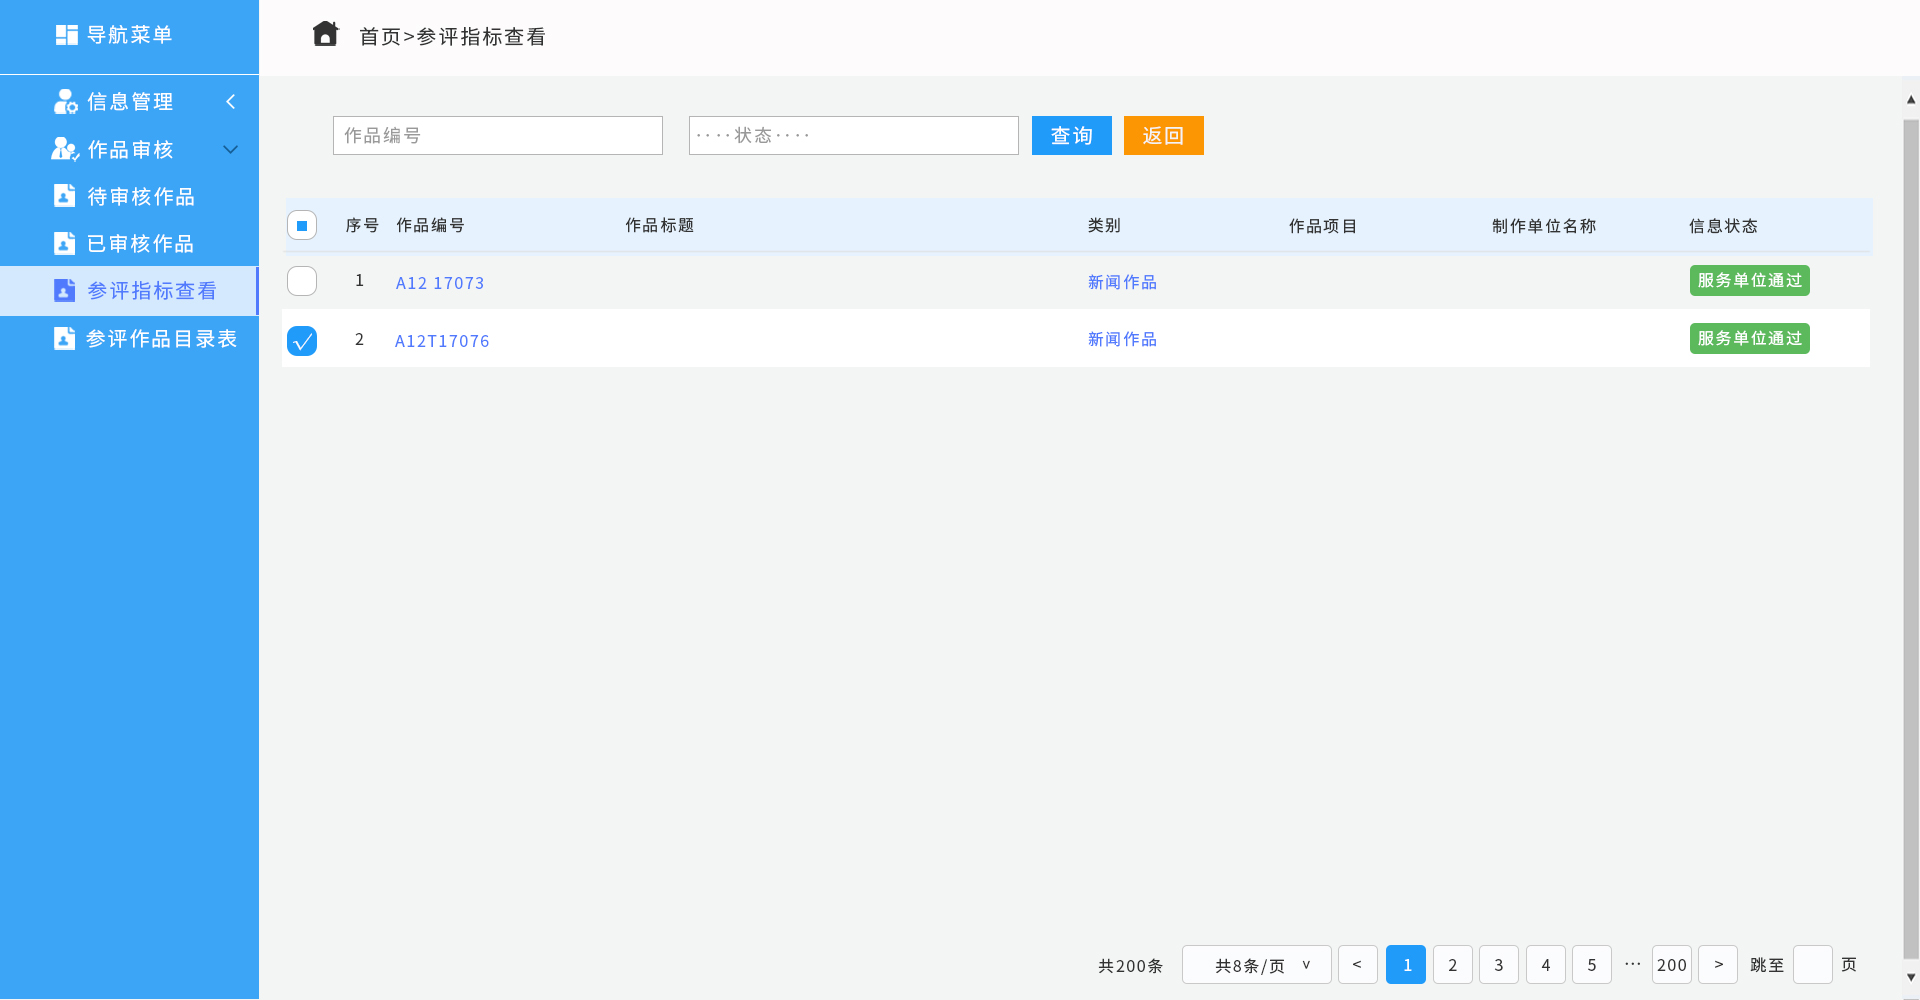Click the 作品审核 user icon
This screenshot has width=1920, height=1000.
(x=65, y=149)
